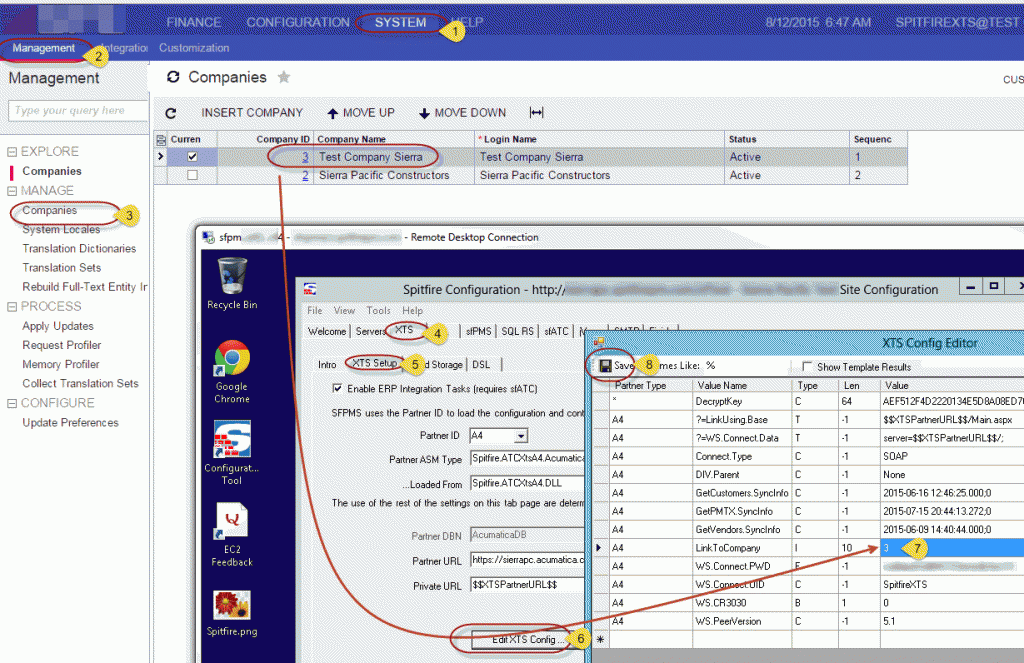Open the CONFIGURATION top menu
The height and width of the screenshot is (663, 1024).
[x=298, y=22]
